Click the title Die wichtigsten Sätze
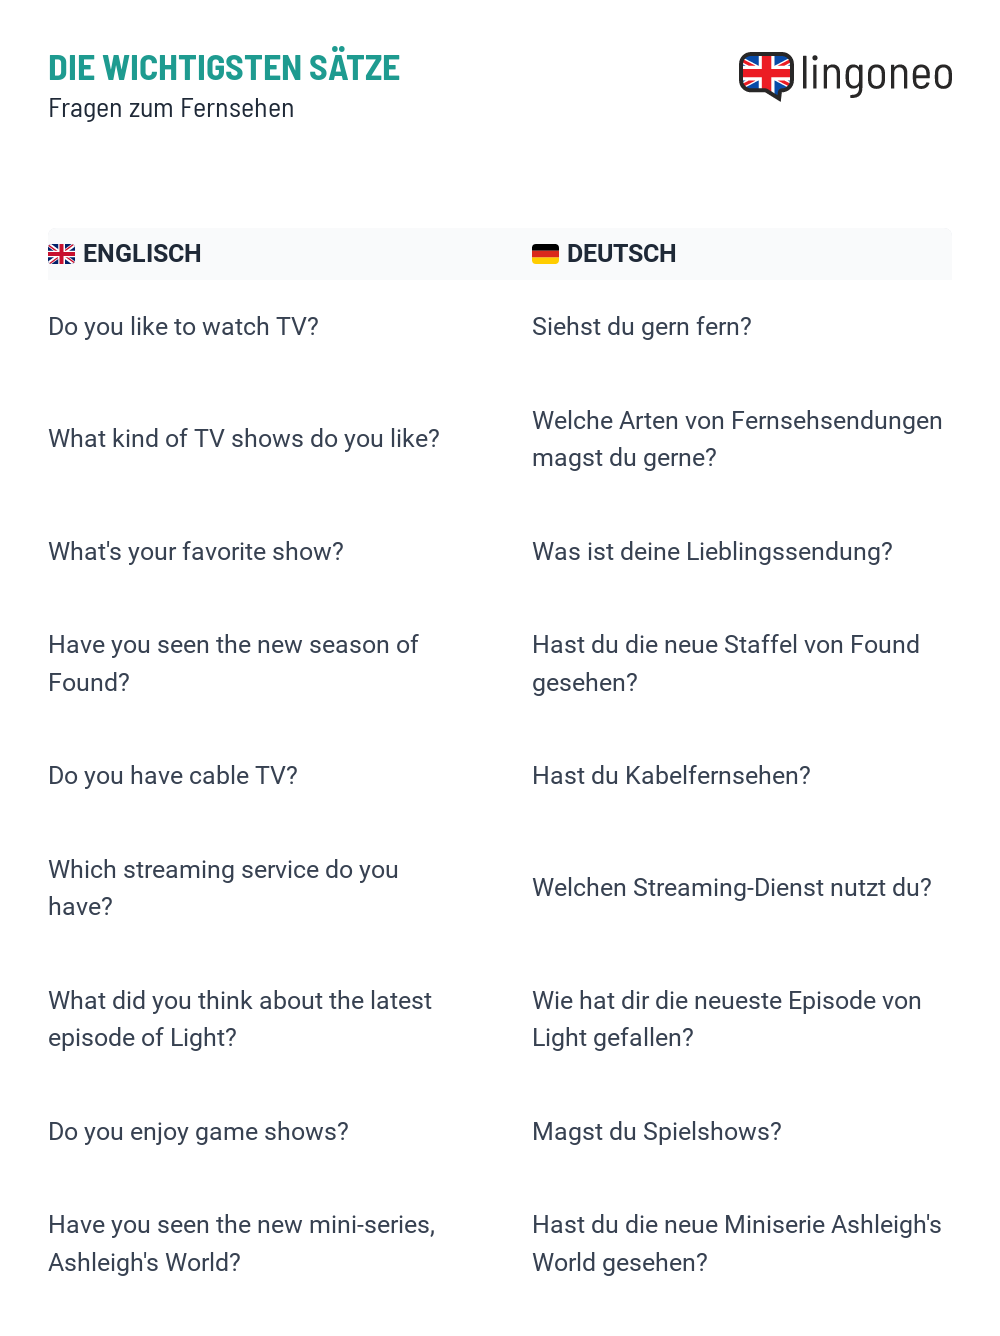 point(224,68)
